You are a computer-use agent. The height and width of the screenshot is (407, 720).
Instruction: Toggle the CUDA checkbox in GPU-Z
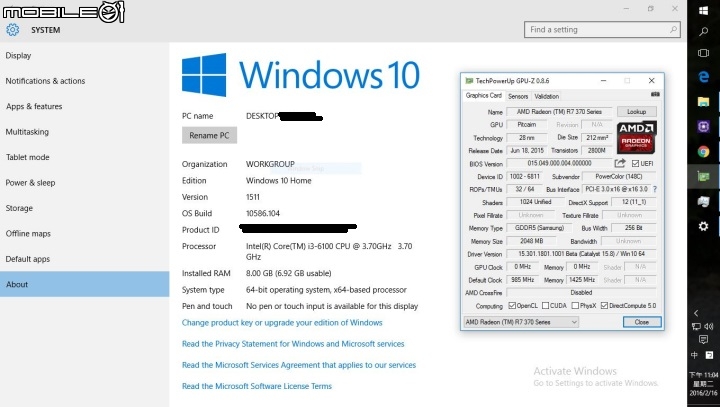[546, 305]
